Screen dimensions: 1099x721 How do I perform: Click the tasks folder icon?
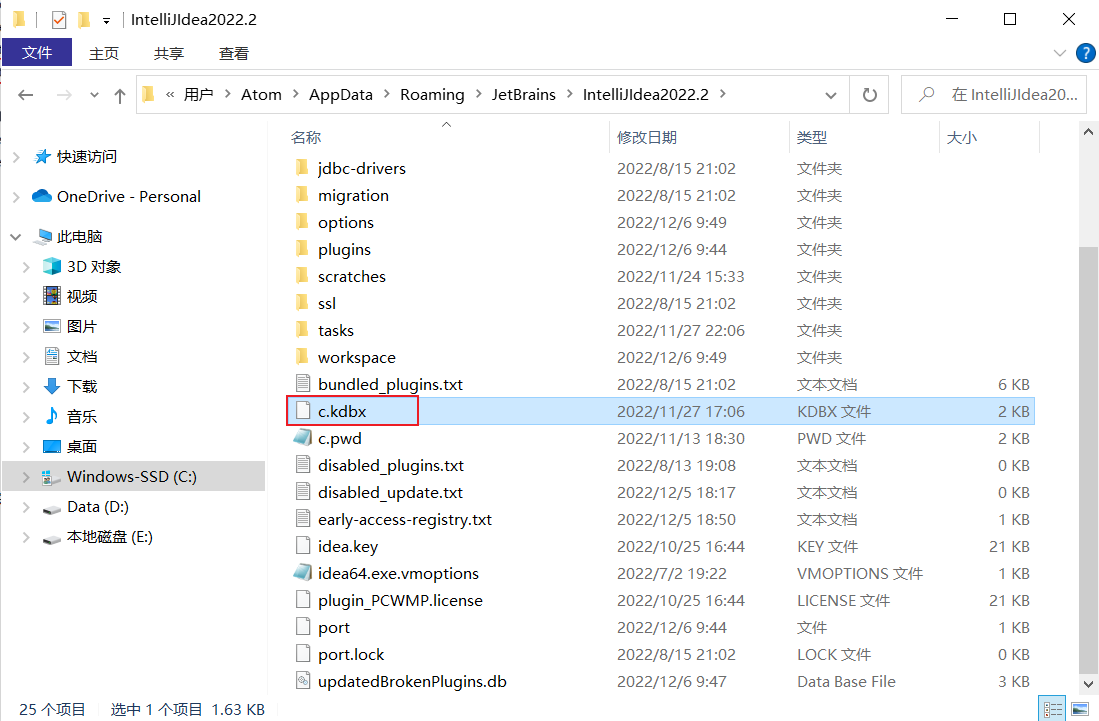coord(302,329)
